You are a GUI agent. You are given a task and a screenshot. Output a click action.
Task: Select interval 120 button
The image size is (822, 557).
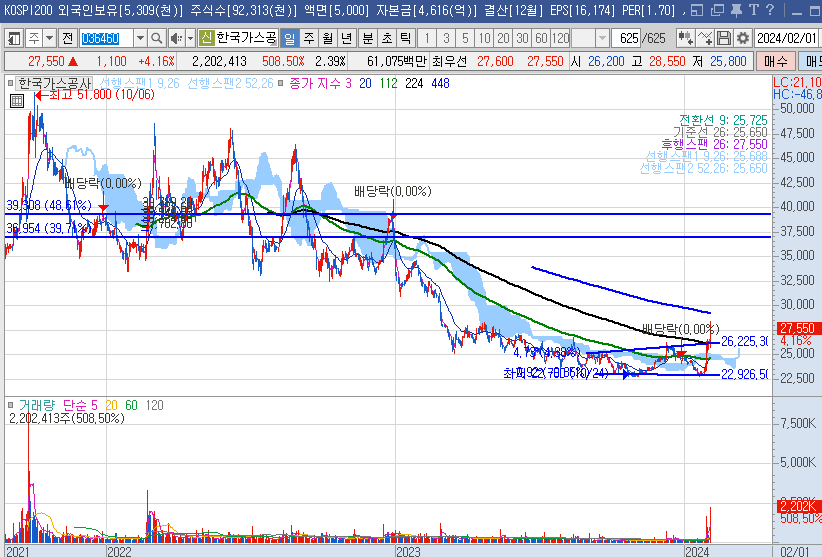[560, 38]
